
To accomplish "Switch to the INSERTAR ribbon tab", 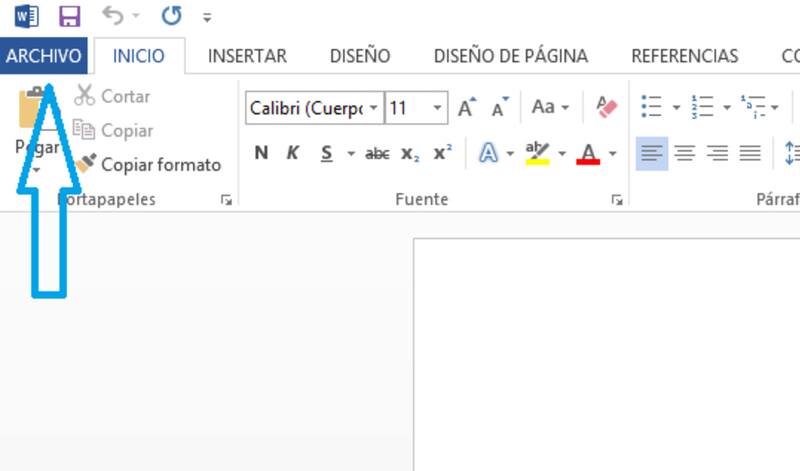I will [x=247, y=56].
